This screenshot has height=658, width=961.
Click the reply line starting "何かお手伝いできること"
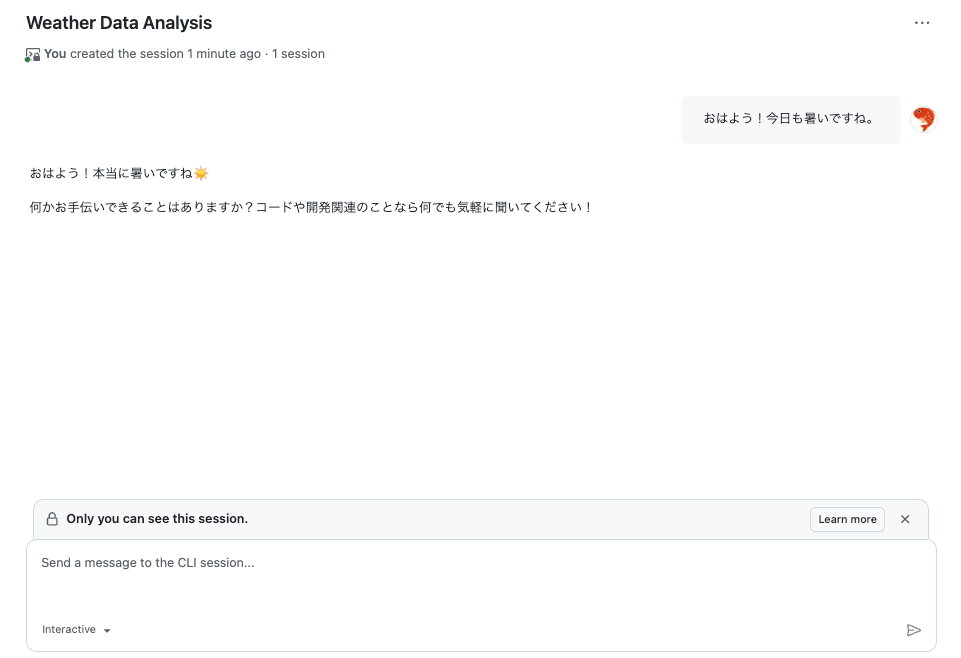pos(311,208)
